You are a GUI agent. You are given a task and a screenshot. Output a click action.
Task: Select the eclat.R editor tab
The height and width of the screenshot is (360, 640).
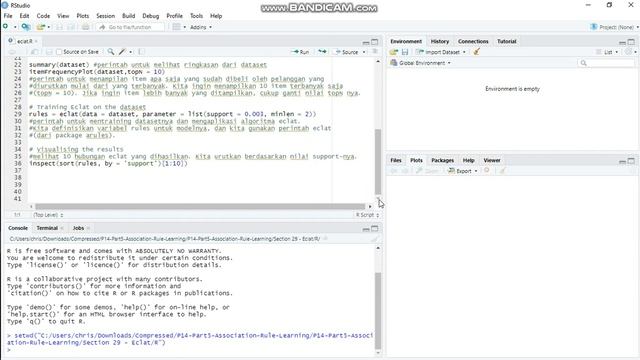(x=23, y=41)
